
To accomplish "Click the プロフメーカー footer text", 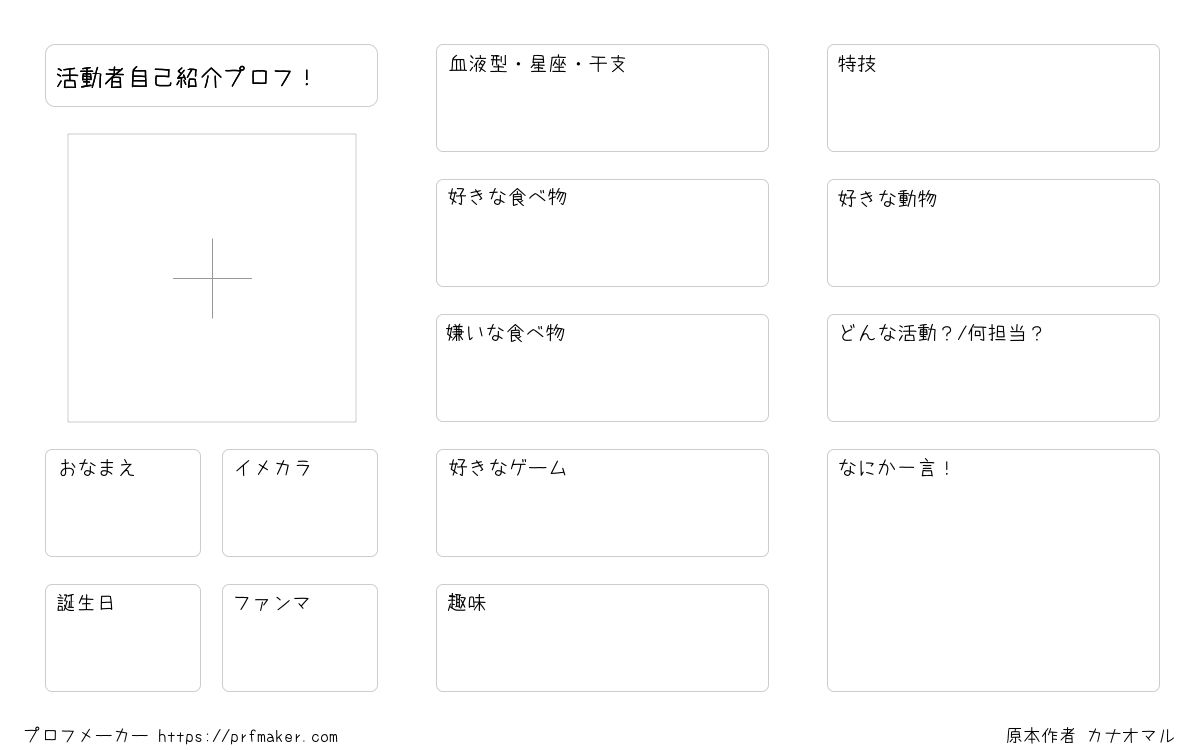I will coord(86,736).
